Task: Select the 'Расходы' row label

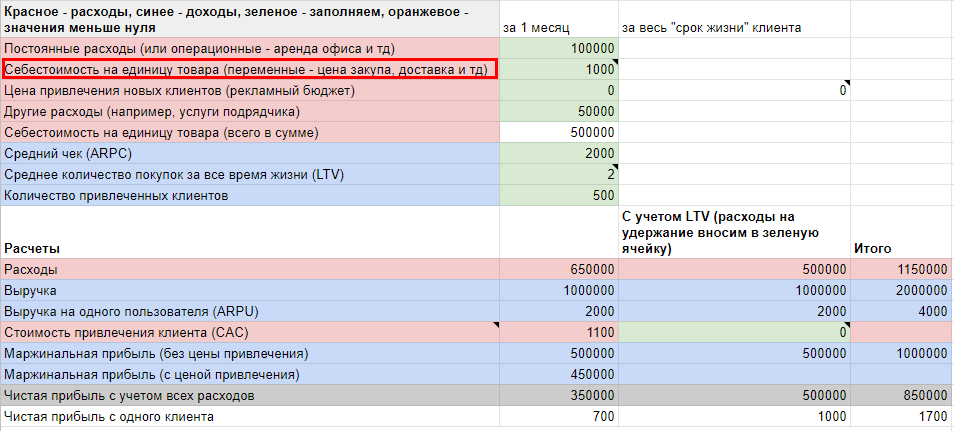Action: pos(250,269)
